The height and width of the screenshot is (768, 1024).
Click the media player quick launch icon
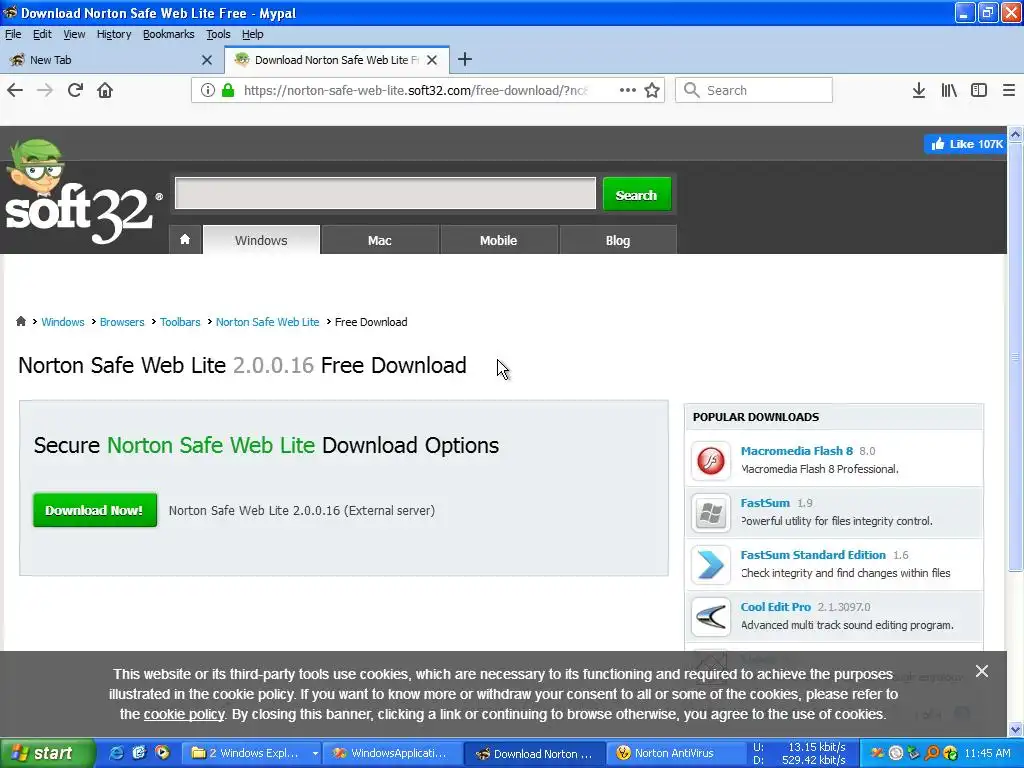coord(162,753)
